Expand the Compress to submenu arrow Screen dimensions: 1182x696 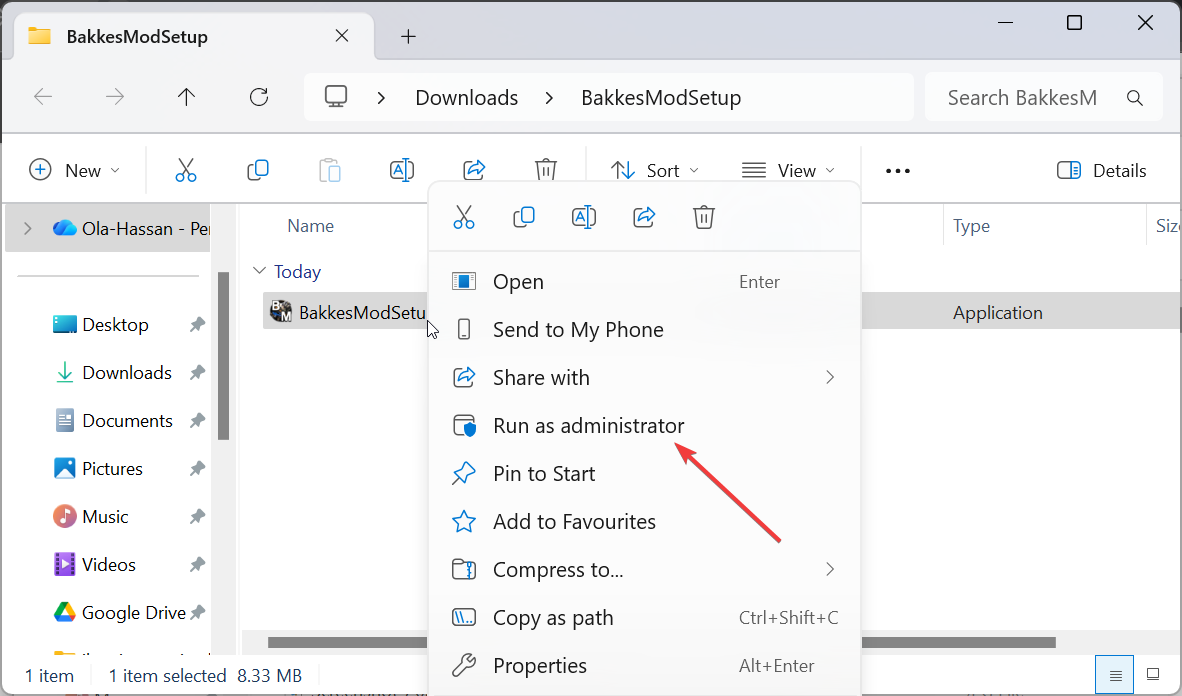830,569
